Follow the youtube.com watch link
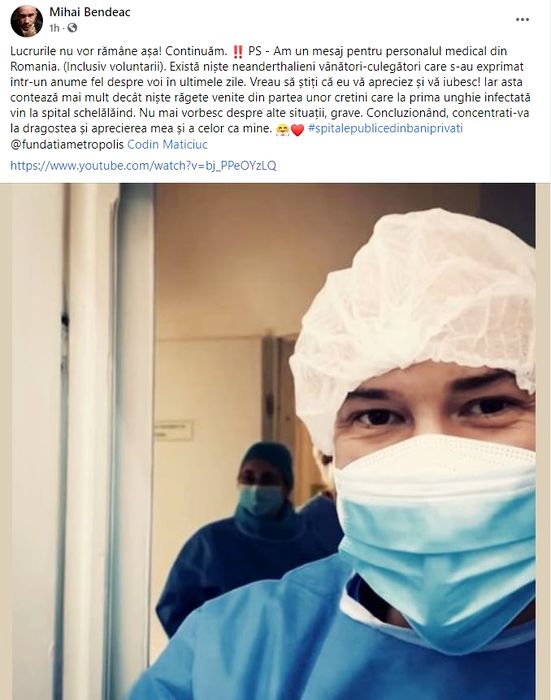The width and height of the screenshot is (551, 700). (143, 166)
